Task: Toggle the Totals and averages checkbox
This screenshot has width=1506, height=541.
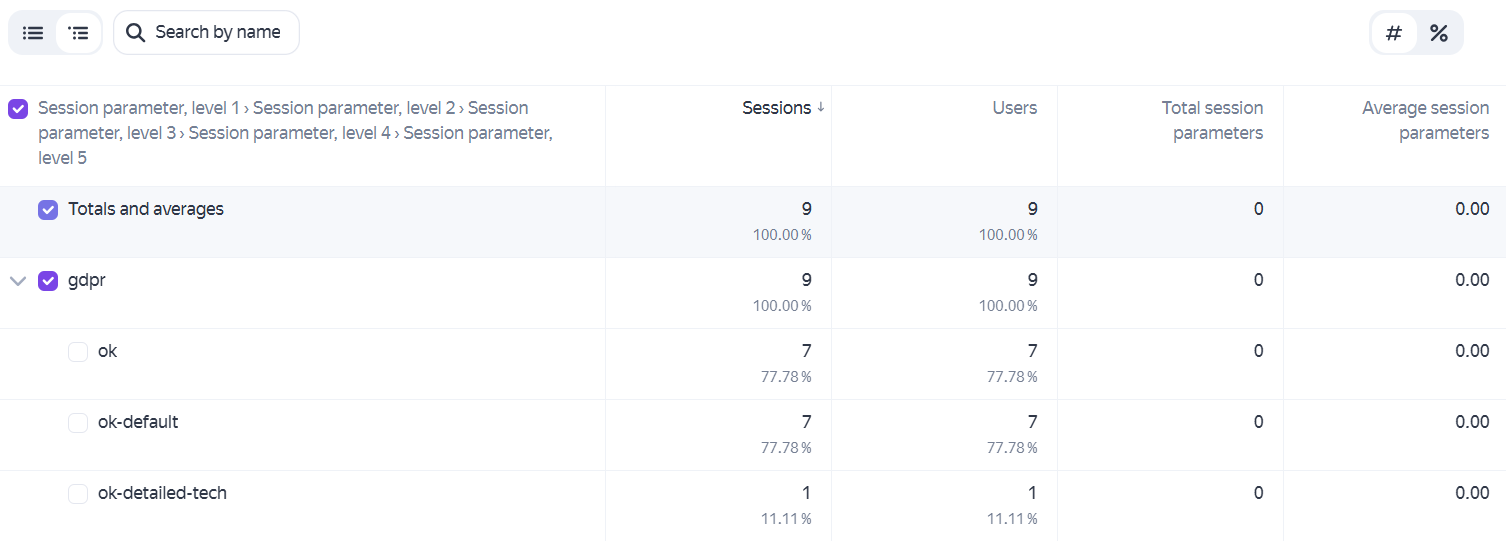Action: click(x=48, y=210)
